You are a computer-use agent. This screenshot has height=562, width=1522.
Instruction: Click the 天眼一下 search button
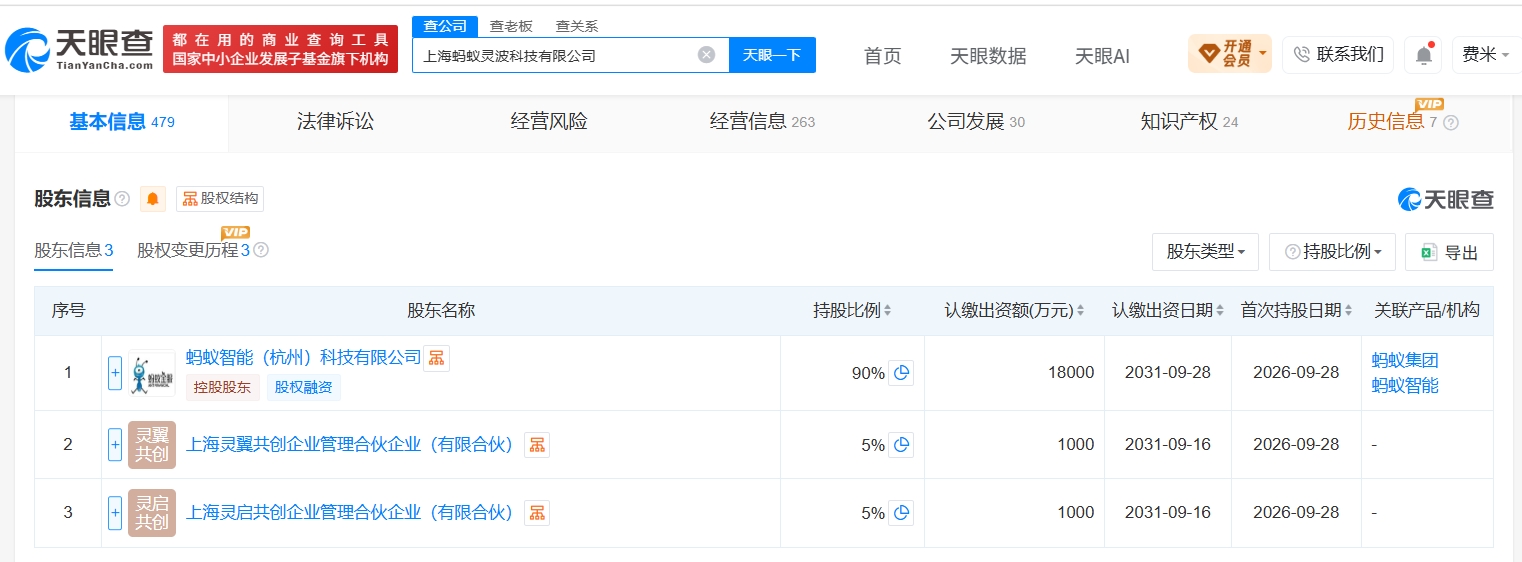[772, 55]
